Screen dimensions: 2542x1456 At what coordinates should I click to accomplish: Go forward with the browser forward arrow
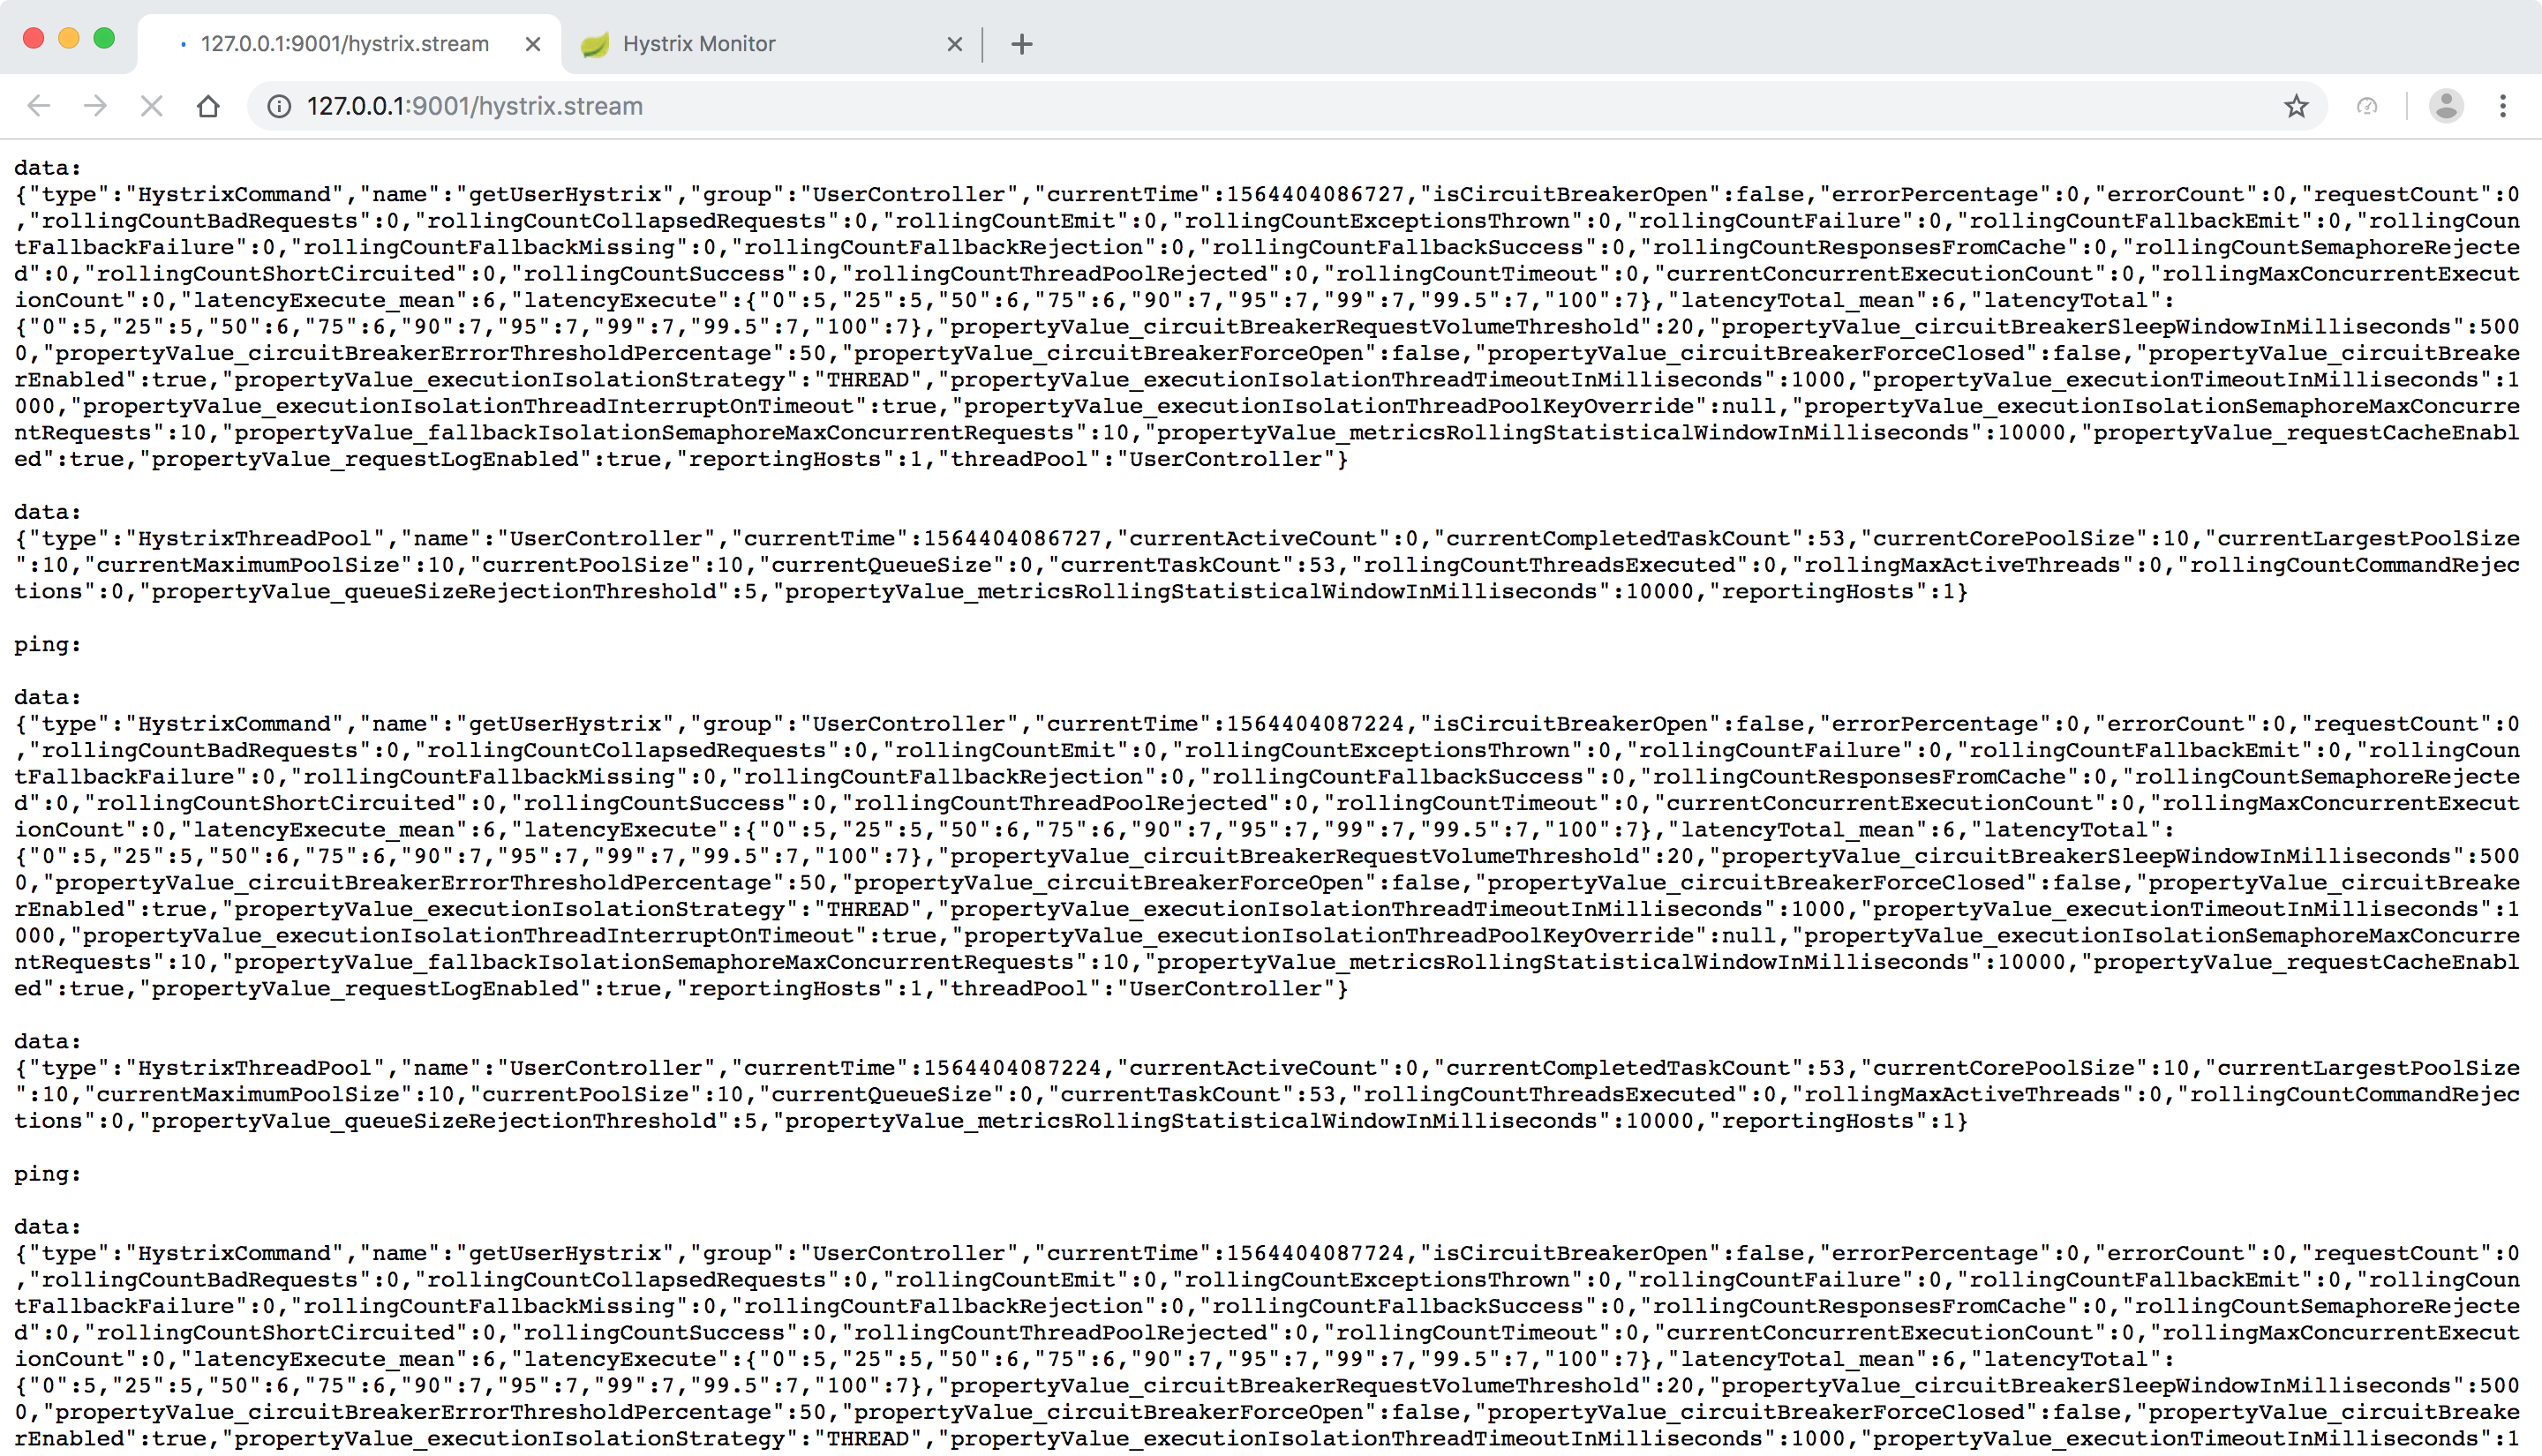point(95,106)
